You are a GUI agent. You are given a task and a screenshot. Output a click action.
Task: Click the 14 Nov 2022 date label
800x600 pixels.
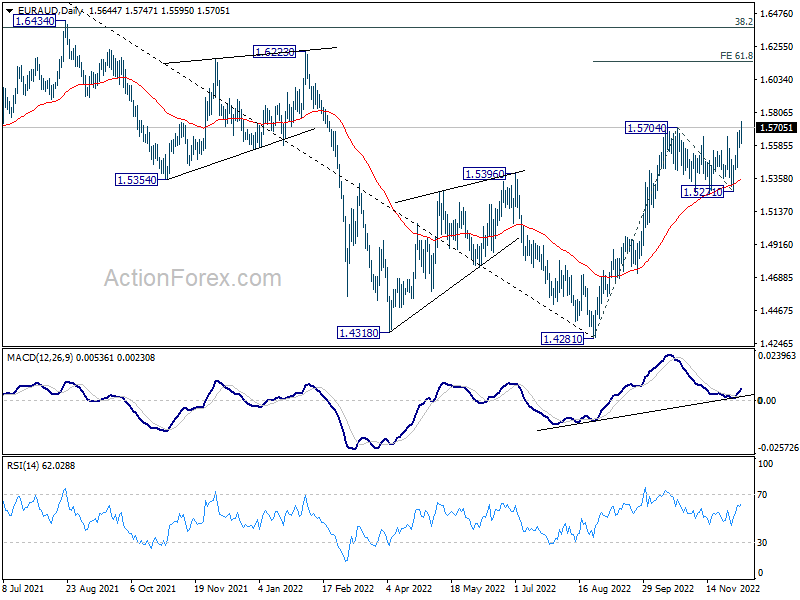click(x=733, y=588)
